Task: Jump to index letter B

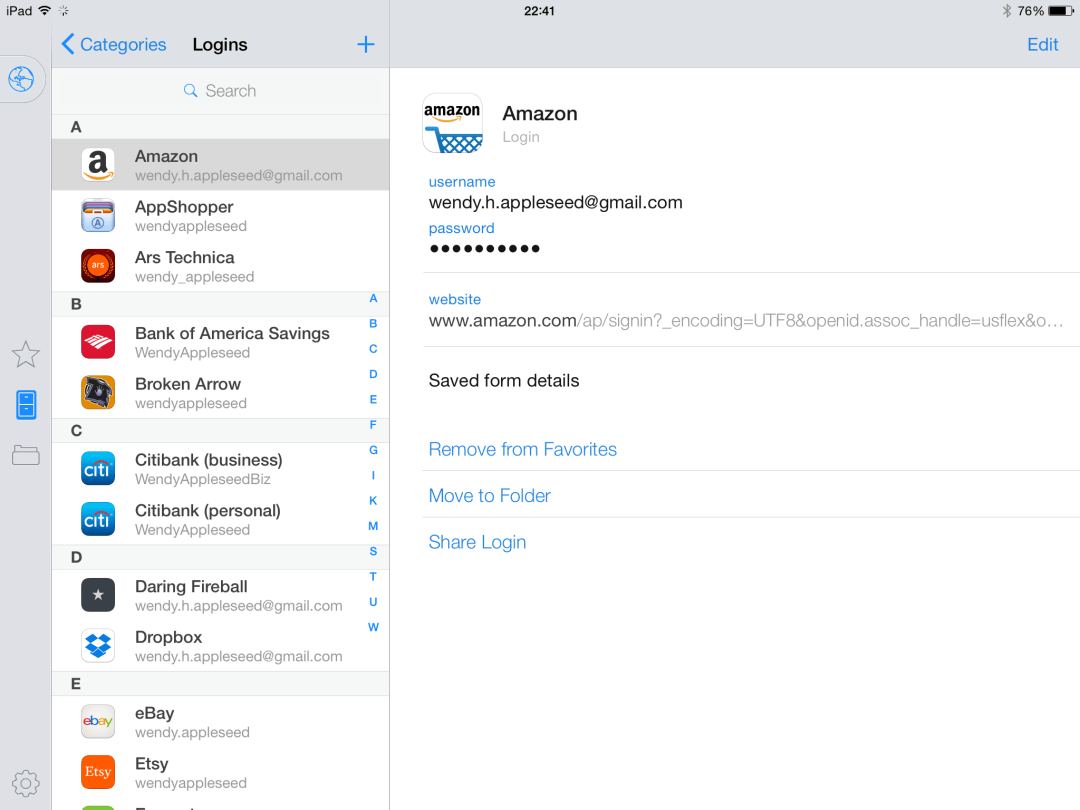Action: [x=373, y=324]
